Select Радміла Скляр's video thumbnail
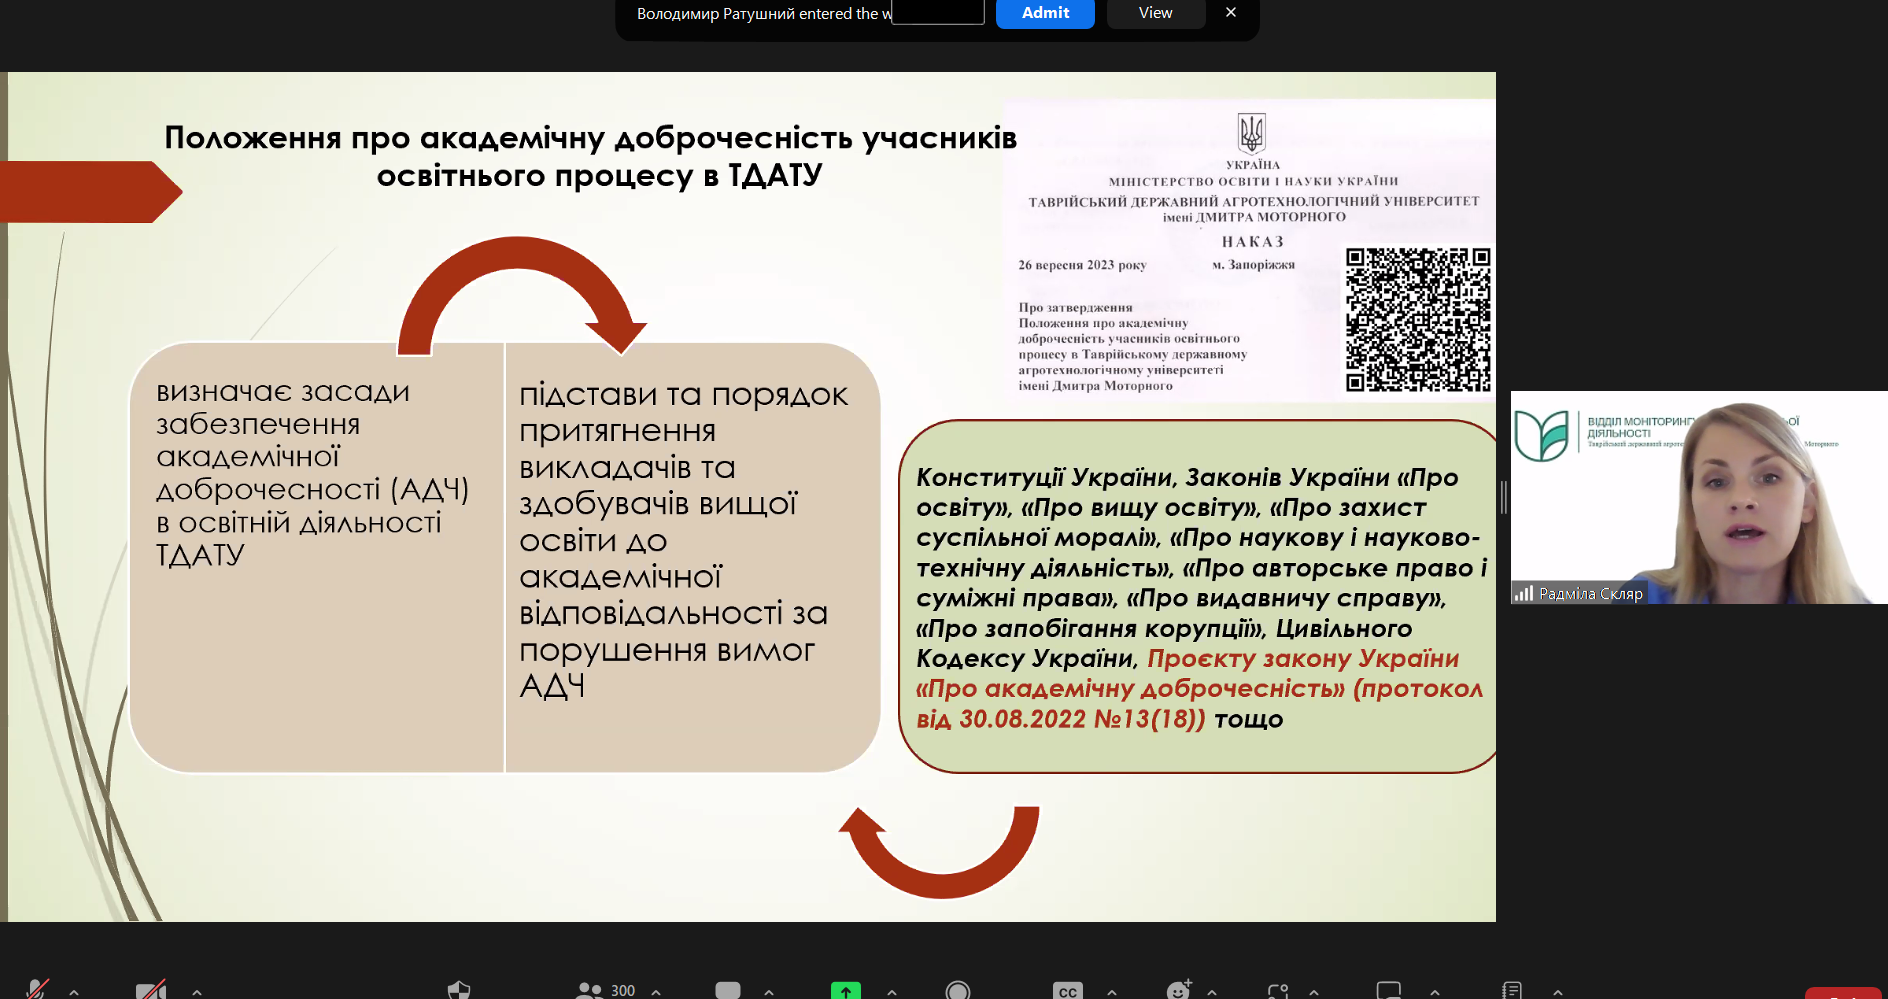Image resolution: width=1888 pixels, height=999 pixels. [1699, 497]
